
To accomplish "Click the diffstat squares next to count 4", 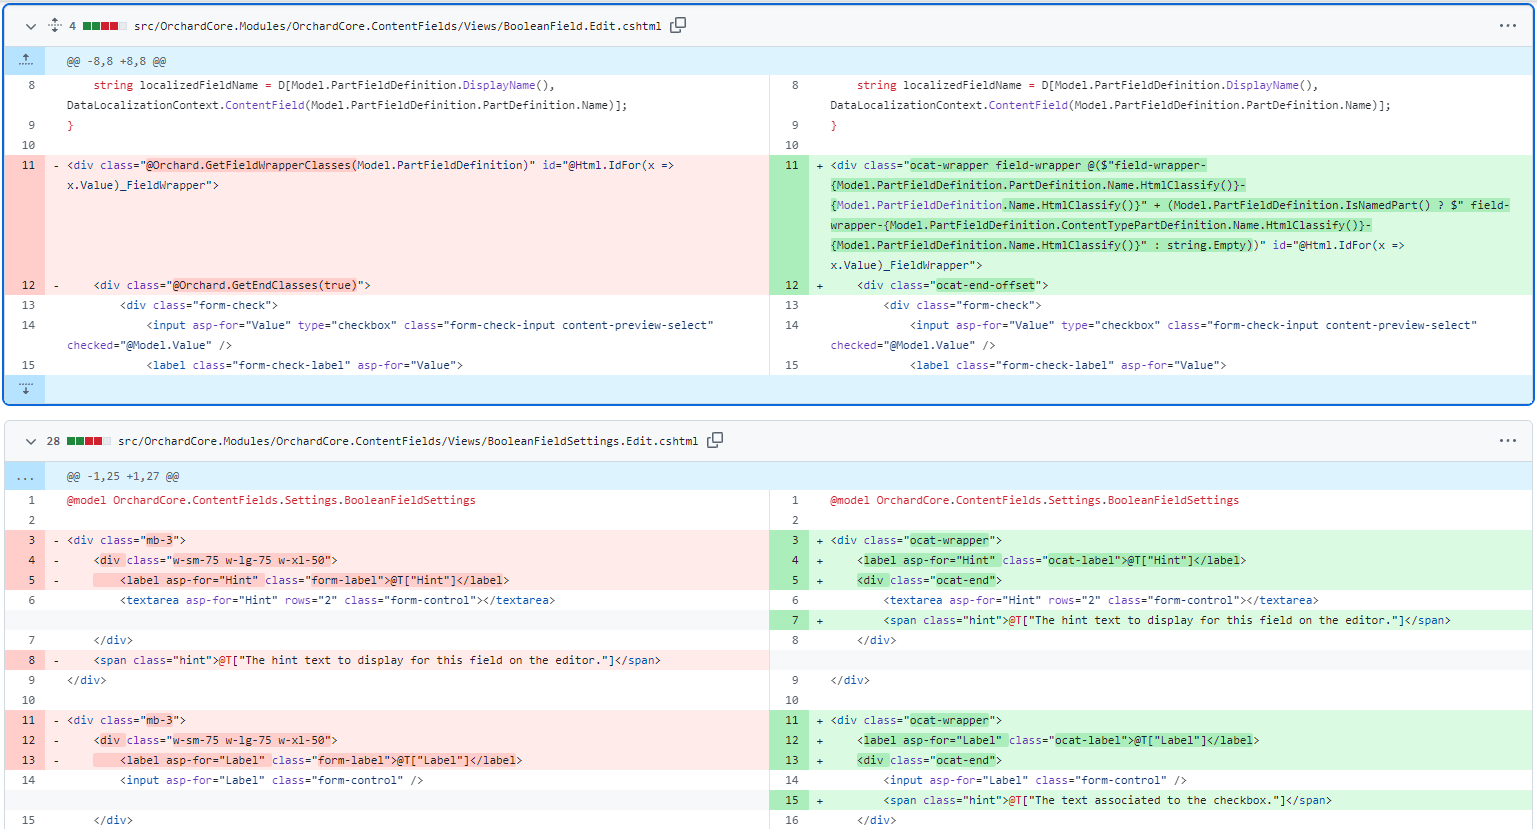I will tap(104, 26).
